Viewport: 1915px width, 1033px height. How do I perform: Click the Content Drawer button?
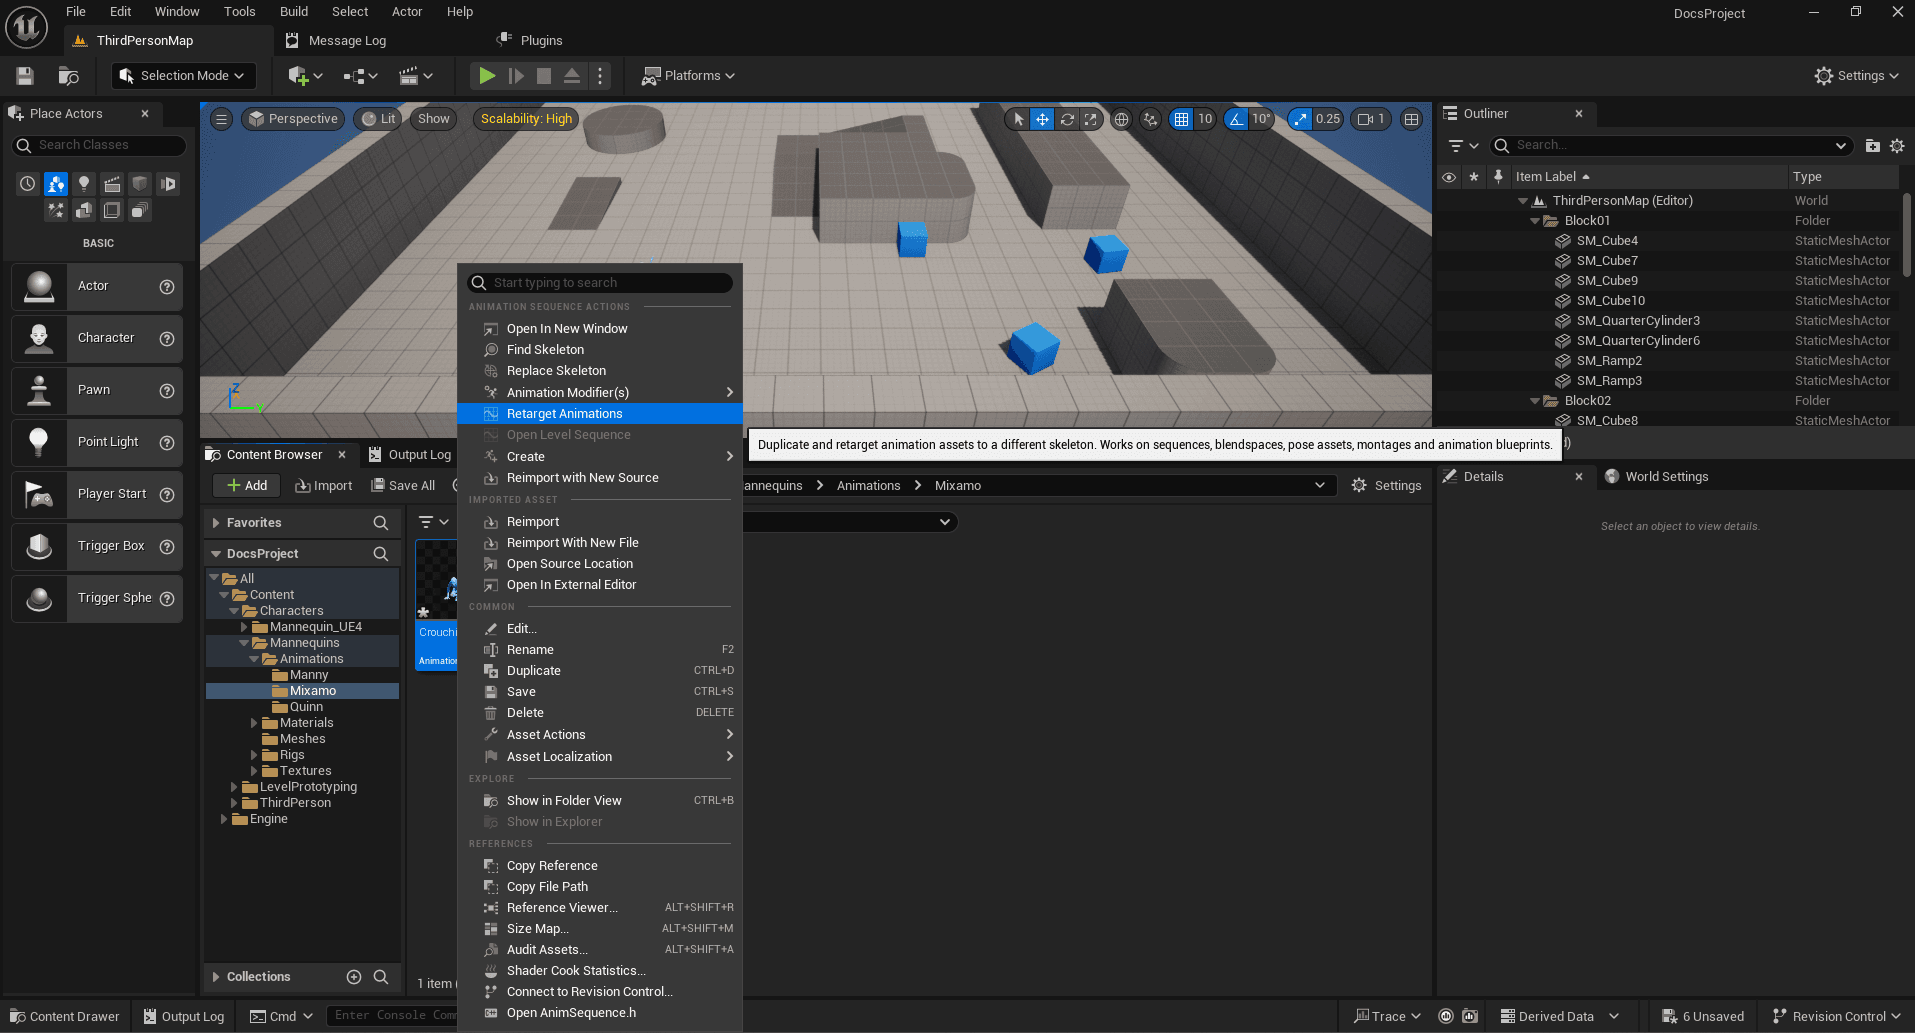[65, 1016]
